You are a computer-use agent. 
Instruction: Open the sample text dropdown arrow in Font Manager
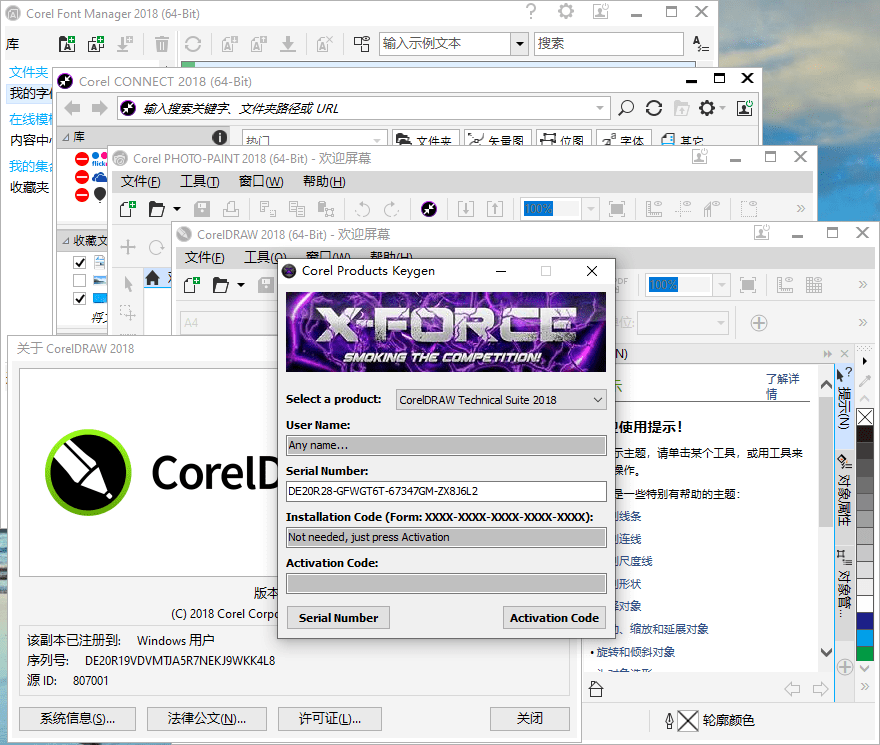click(520, 44)
